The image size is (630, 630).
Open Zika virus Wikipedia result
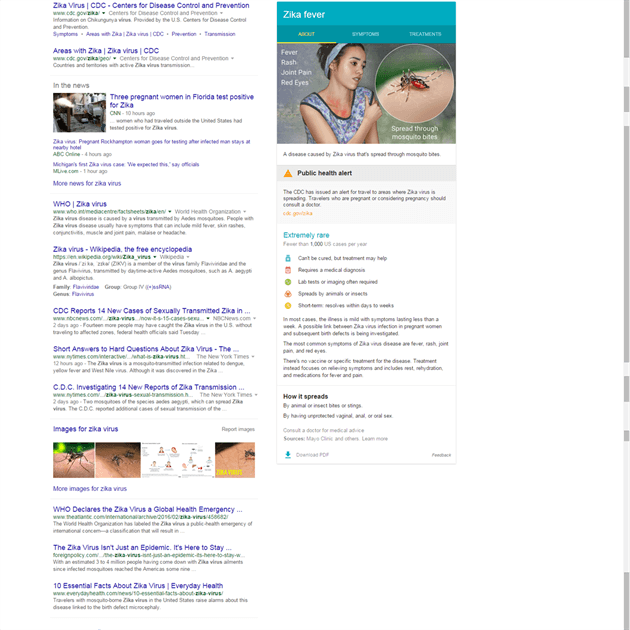click(x=123, y=249)
